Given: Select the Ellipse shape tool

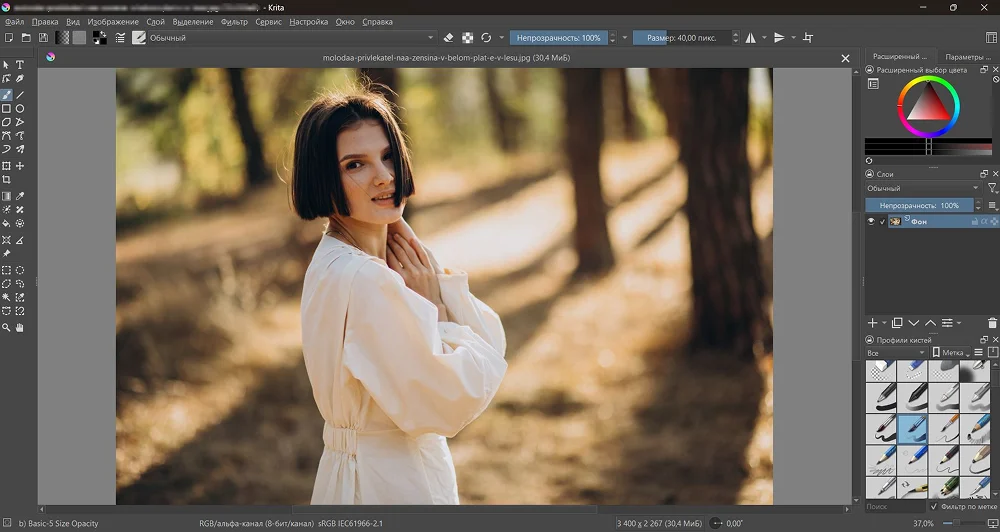Looking at the screenshot, I should 20,108.
